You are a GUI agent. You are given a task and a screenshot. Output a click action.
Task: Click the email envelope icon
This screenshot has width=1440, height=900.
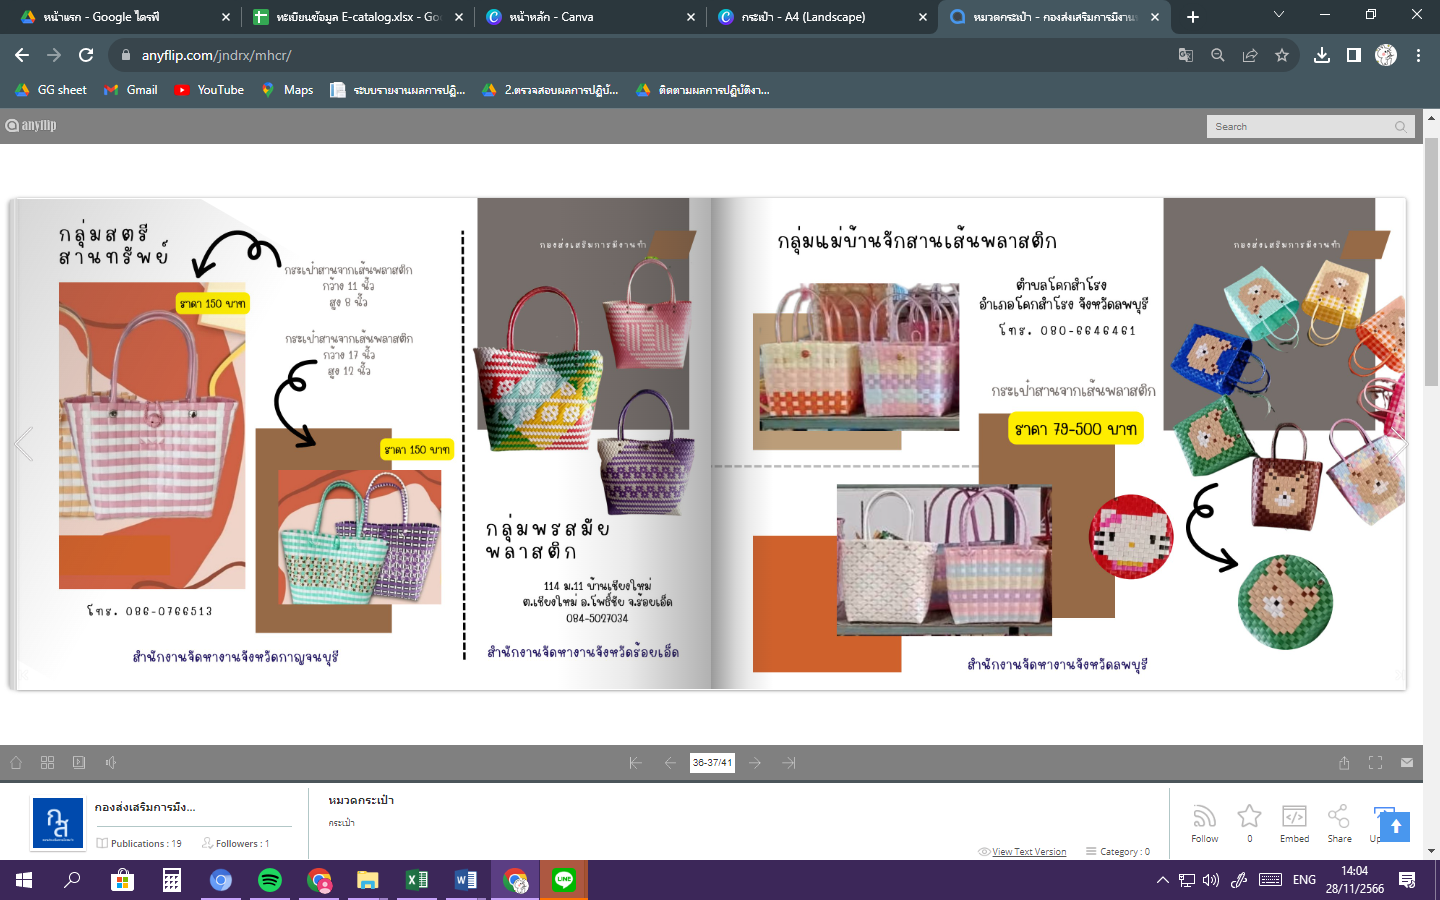click(1407, 763)
